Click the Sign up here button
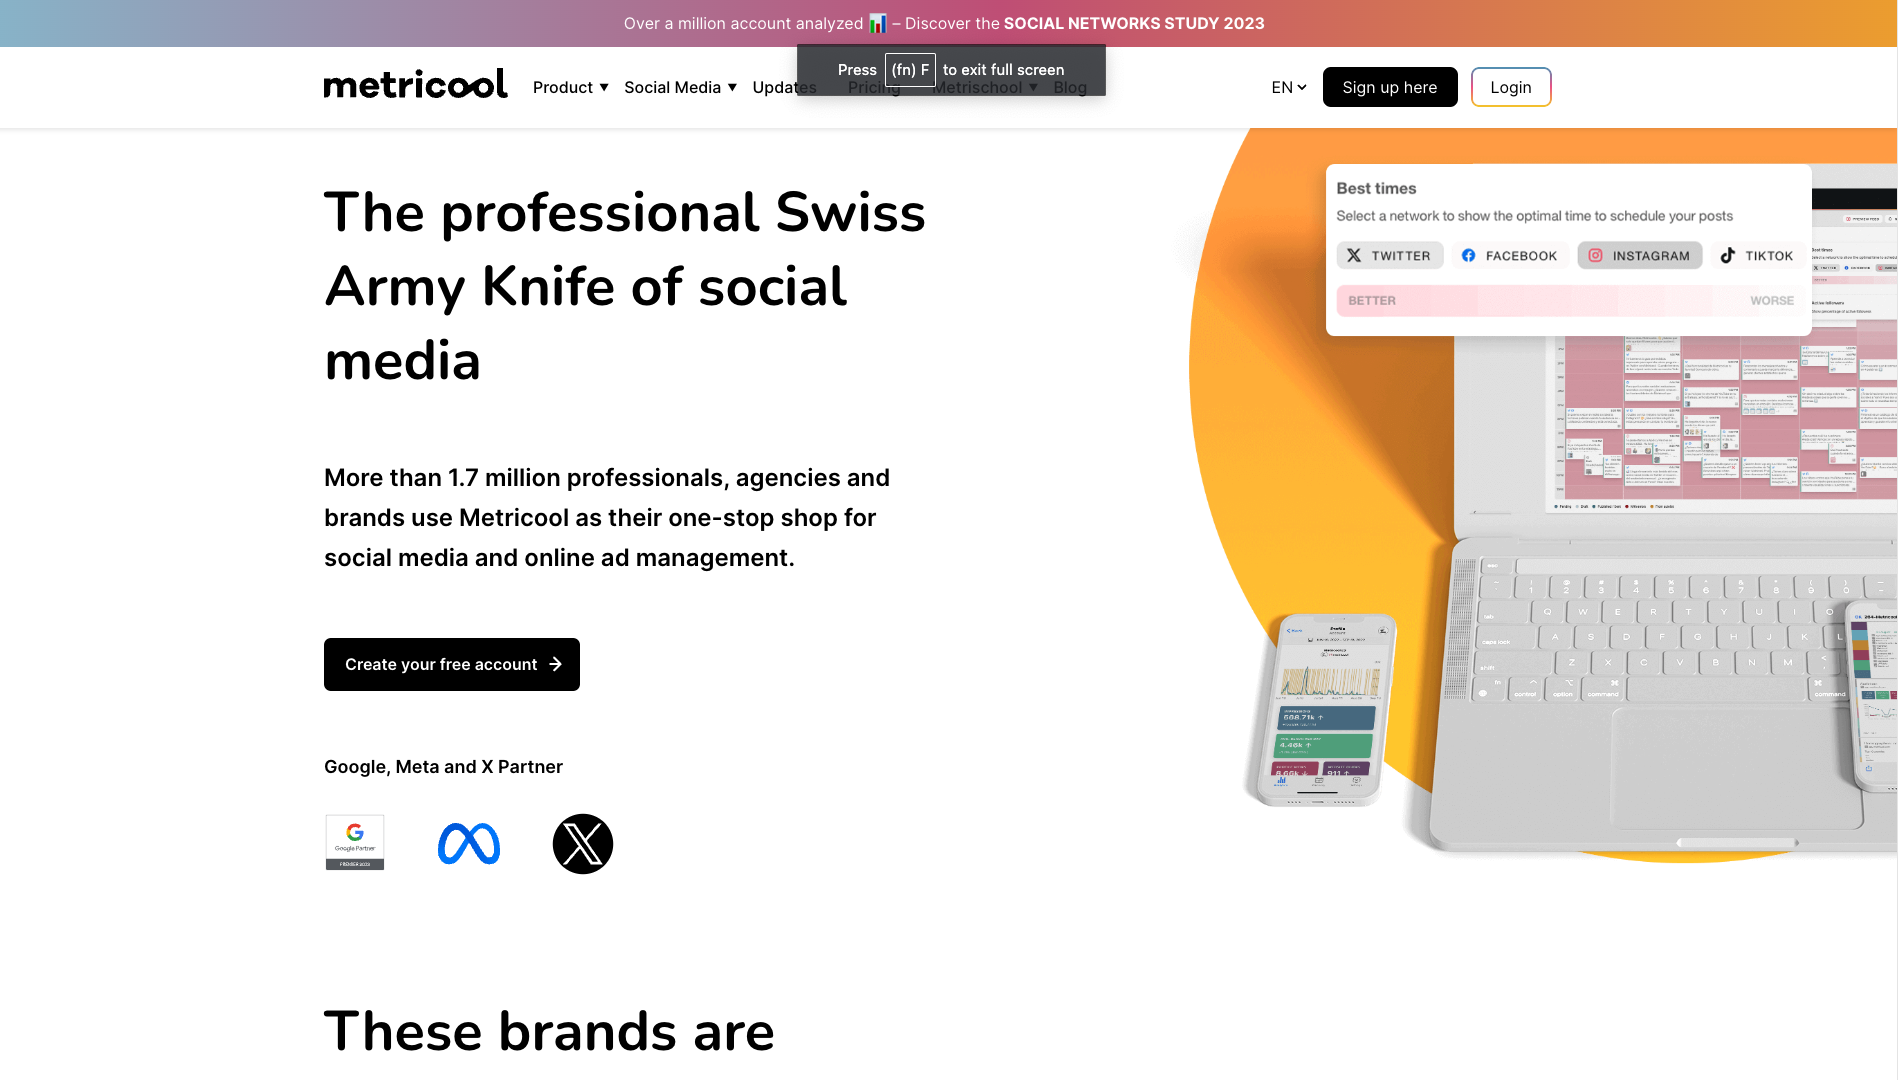Screen dimensions: 1898x1080 (1389, 88)
